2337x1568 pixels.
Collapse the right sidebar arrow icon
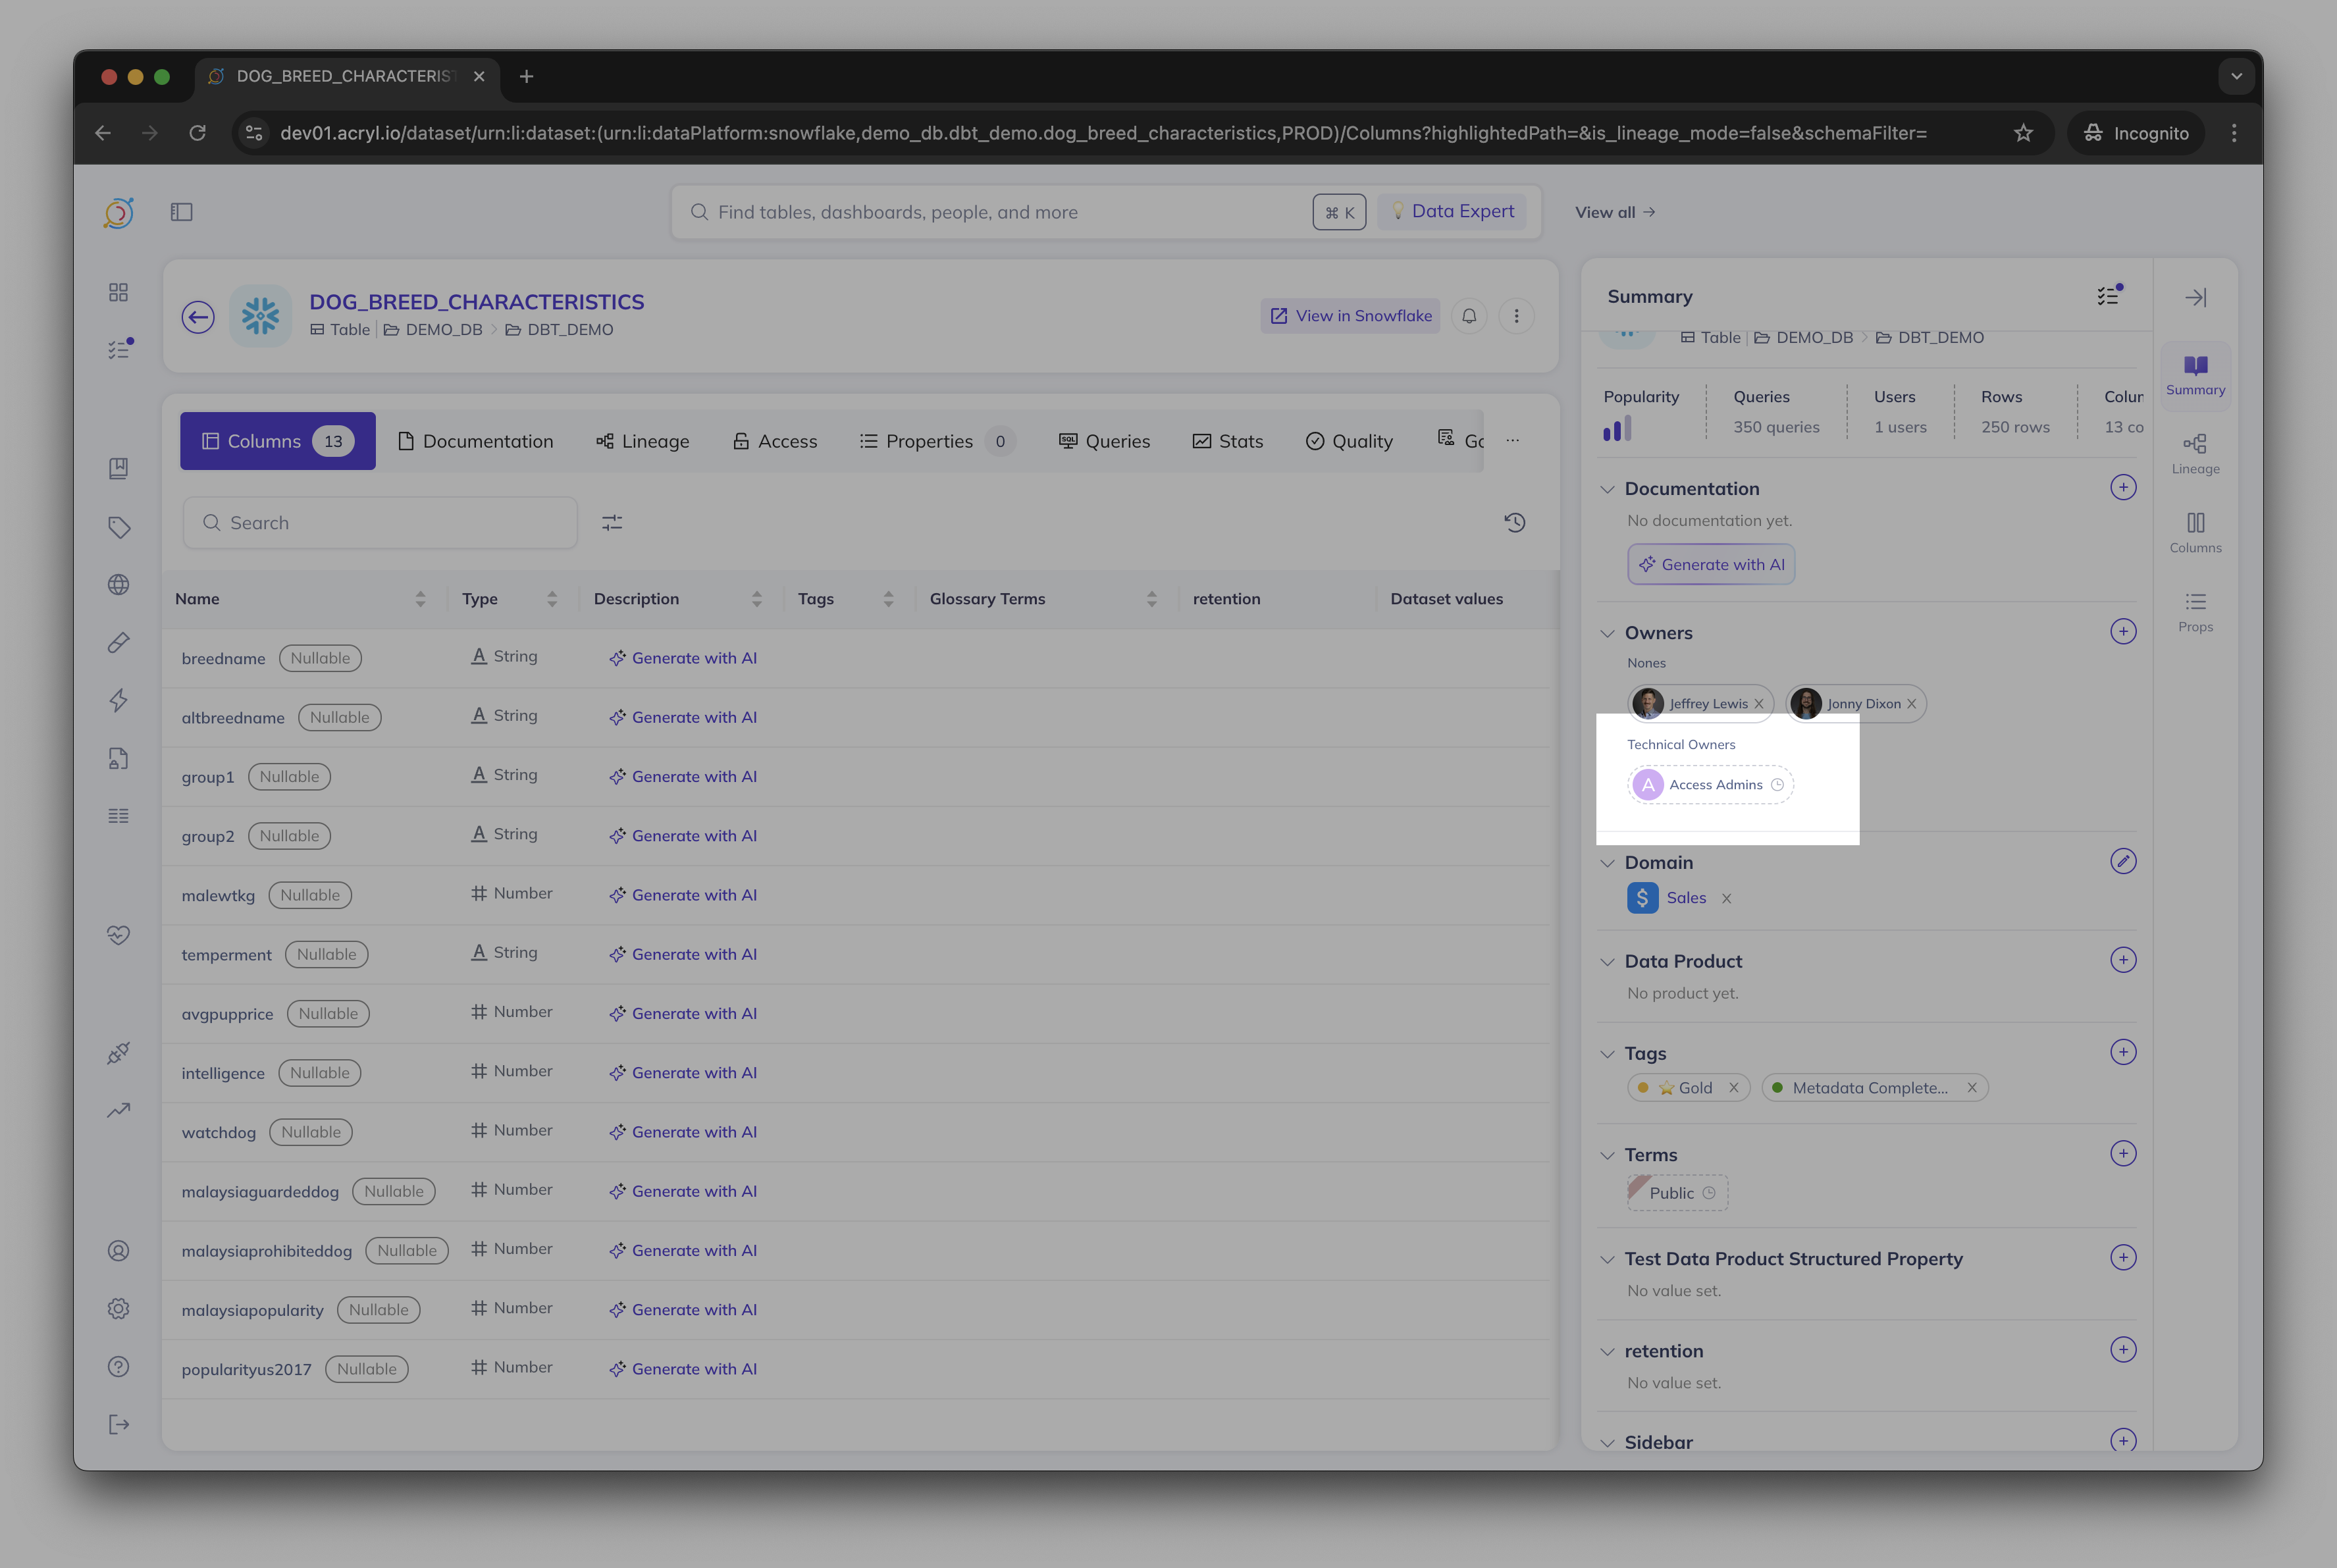point(2195,298)
